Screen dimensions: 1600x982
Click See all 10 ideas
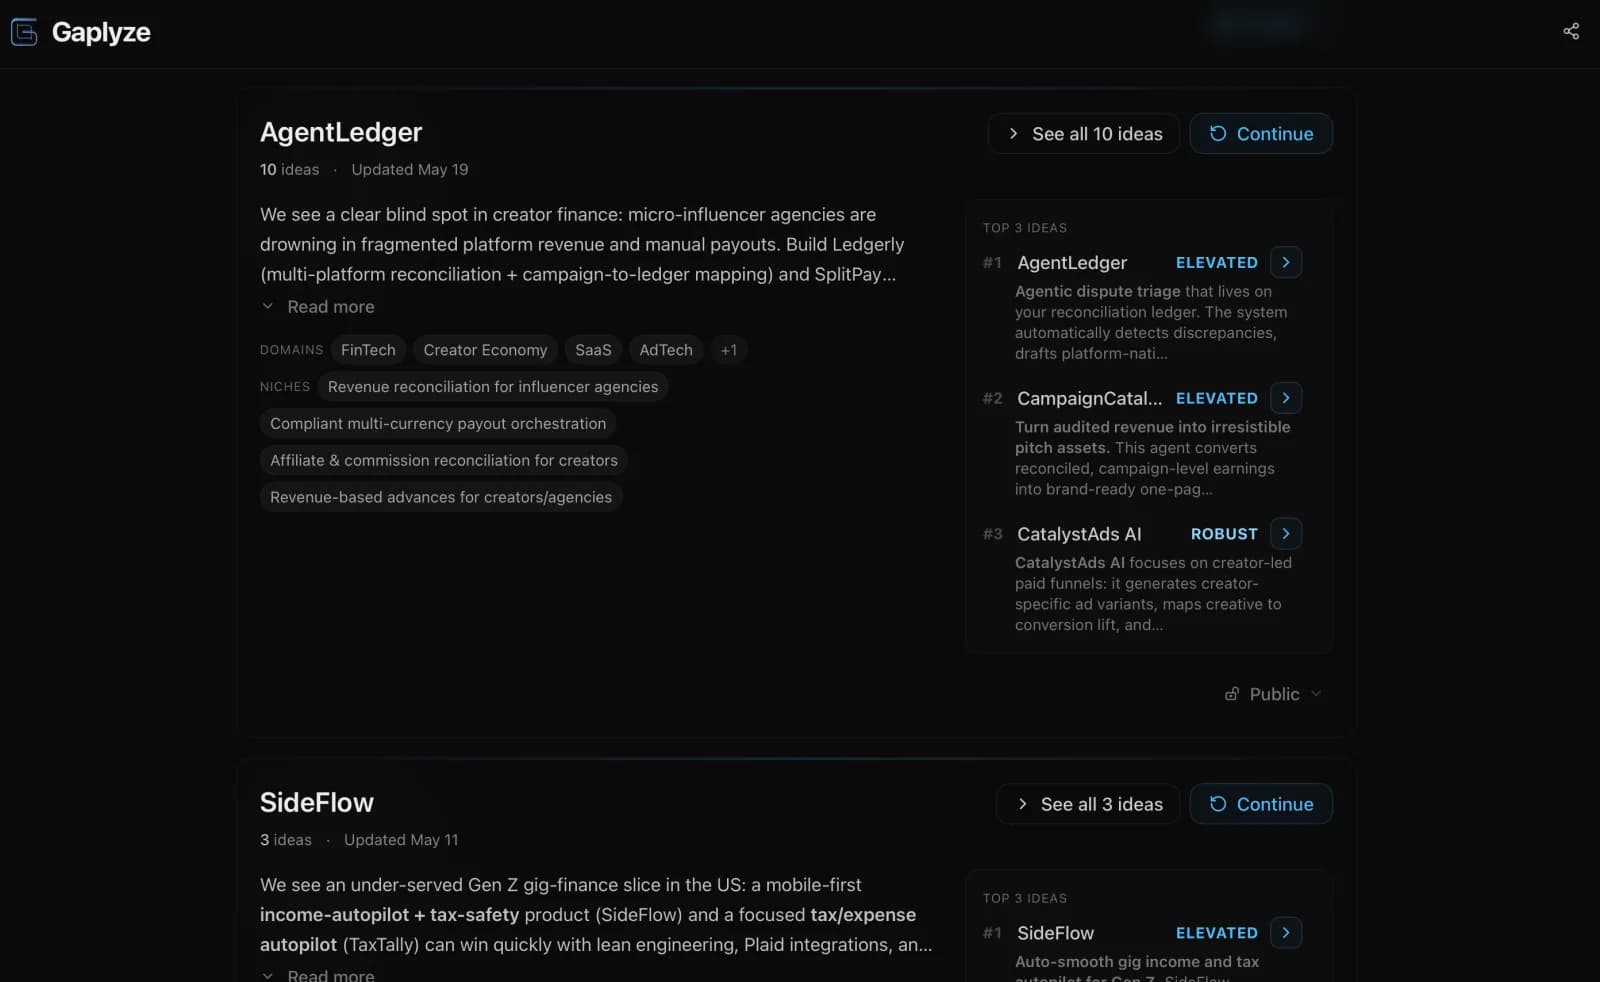pyautogui.click(x=1084, y=134)
